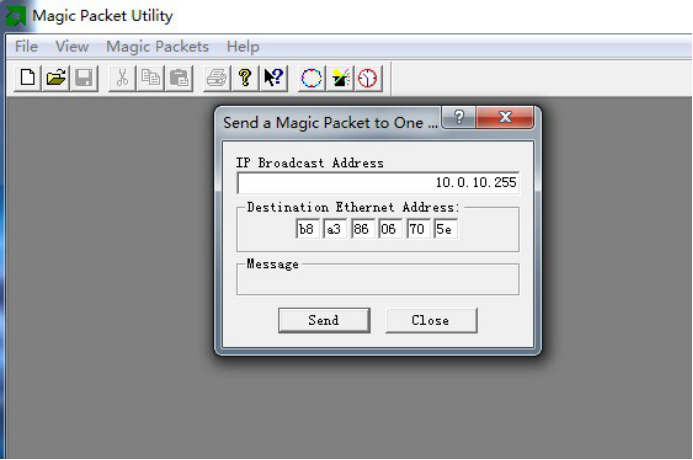Click the New document toolbar icon
The width and height of the screenshot is (693, 460).
point(28,78)
